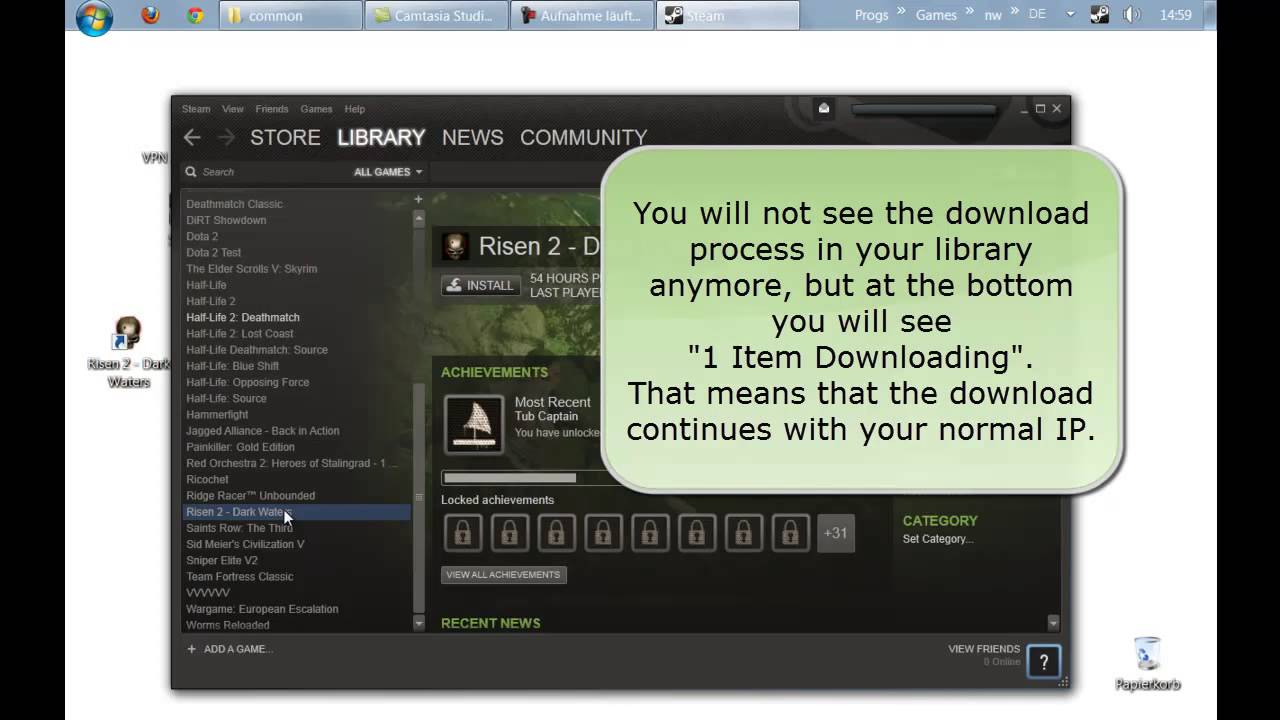Click the volume speaker tray icon

(1131, 15)
